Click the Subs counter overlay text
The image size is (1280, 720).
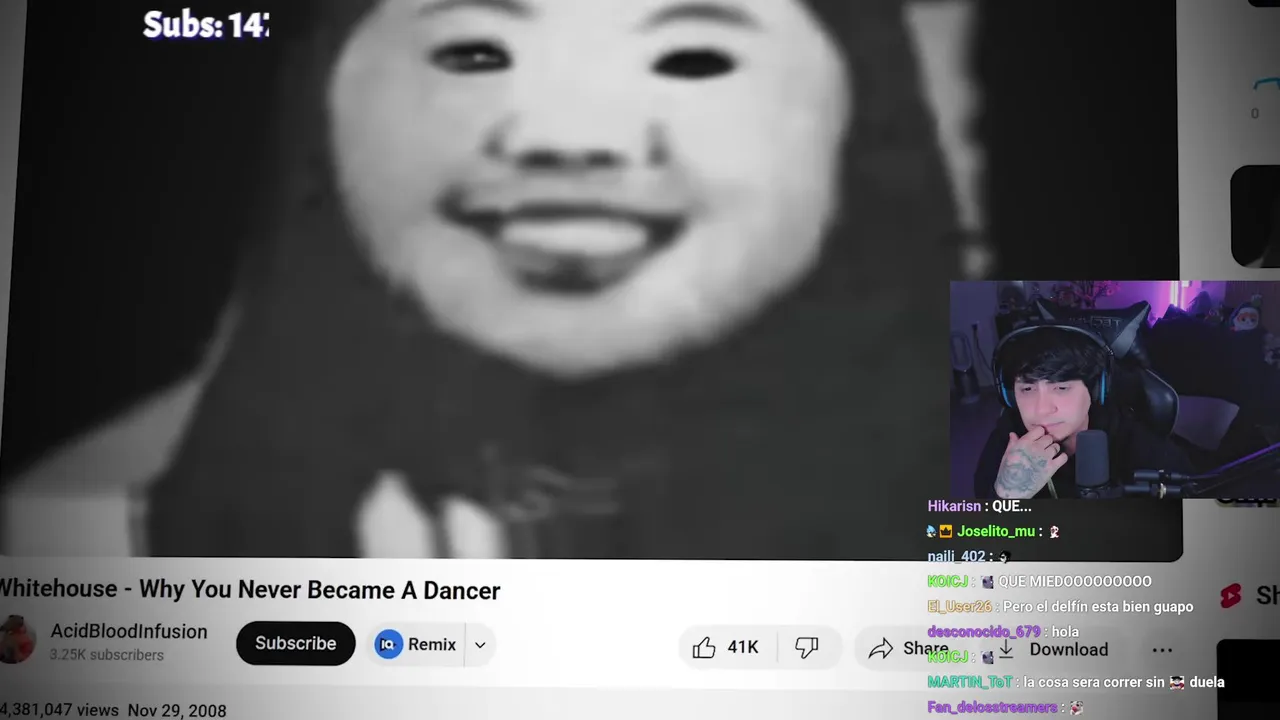[x=206, y=24]
